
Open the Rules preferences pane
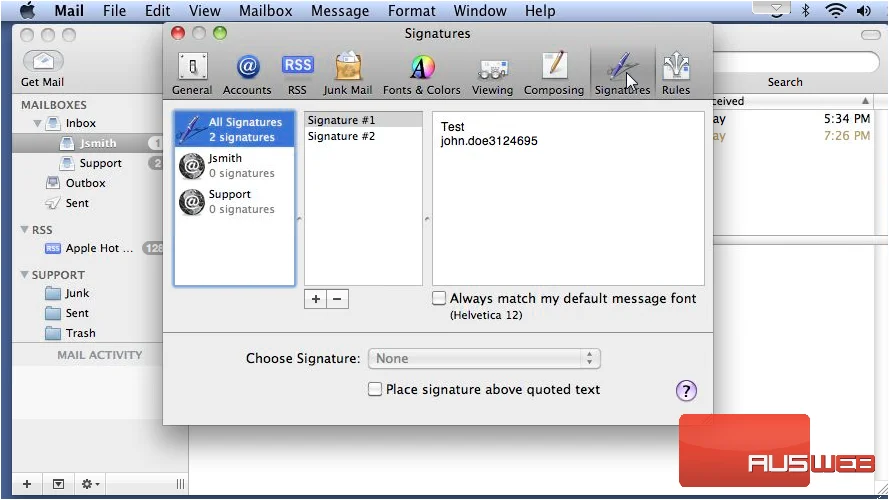676,74
